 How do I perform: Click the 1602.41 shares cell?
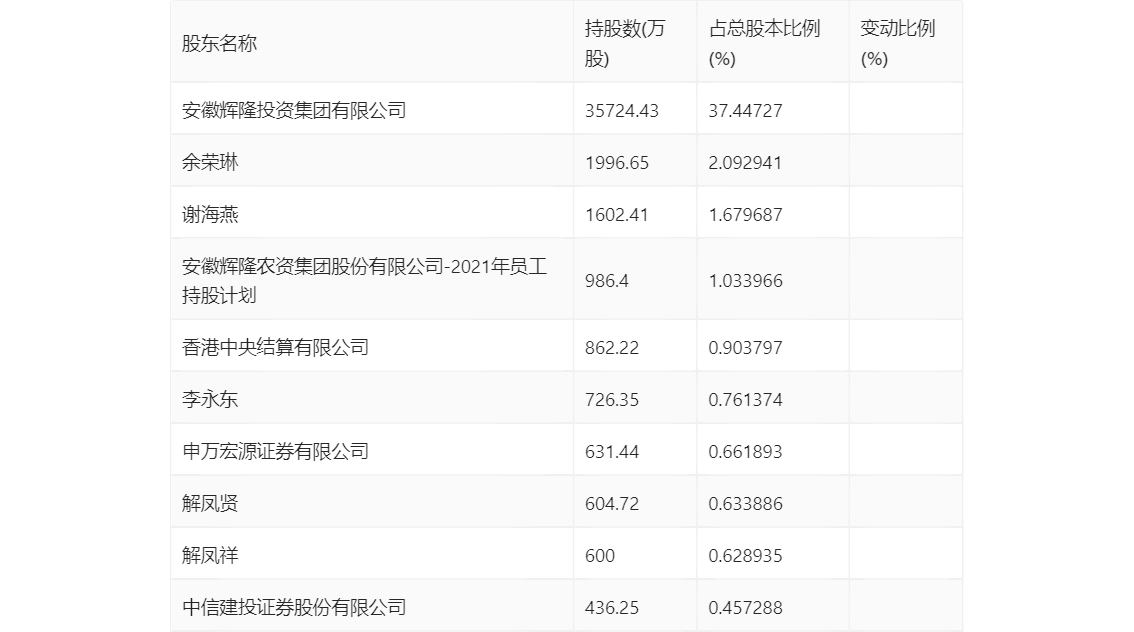(x=616, y=215)
